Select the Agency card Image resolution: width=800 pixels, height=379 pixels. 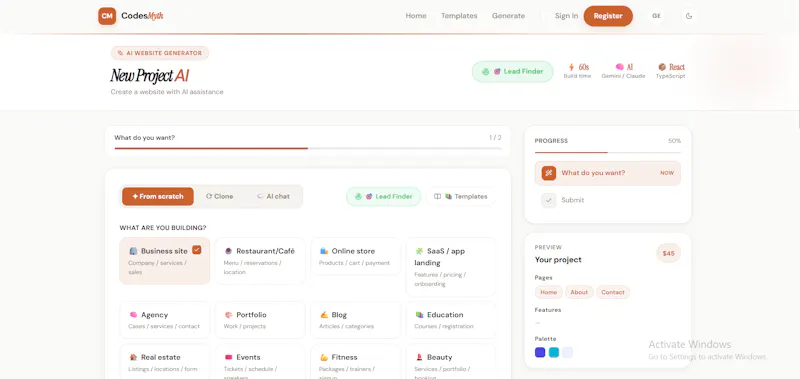(164, 320)
